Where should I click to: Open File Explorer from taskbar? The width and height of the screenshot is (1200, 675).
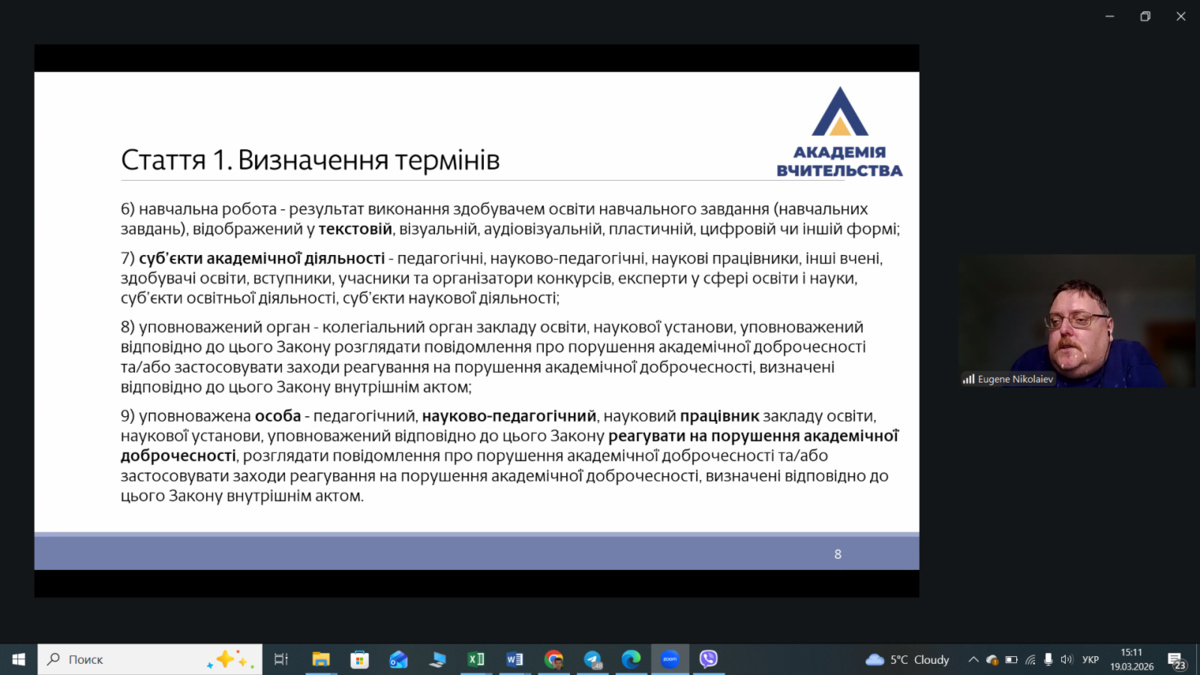point(321,659)
